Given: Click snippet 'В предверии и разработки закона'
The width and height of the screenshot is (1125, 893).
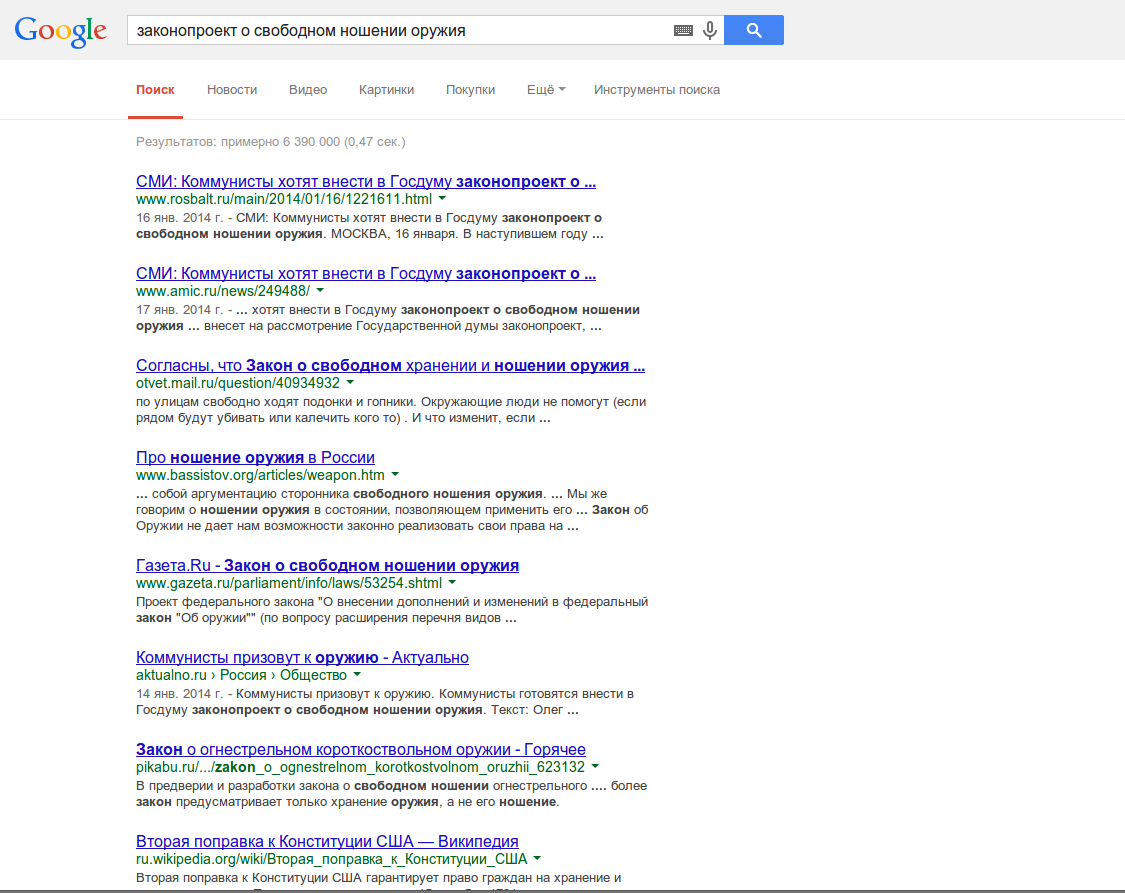Looking at the screenshot, I should (391, 793).
